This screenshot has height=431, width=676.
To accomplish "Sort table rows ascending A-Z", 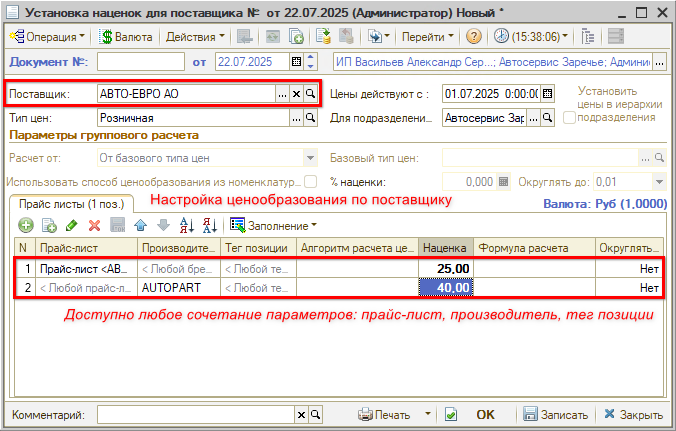I will (187, 225).
